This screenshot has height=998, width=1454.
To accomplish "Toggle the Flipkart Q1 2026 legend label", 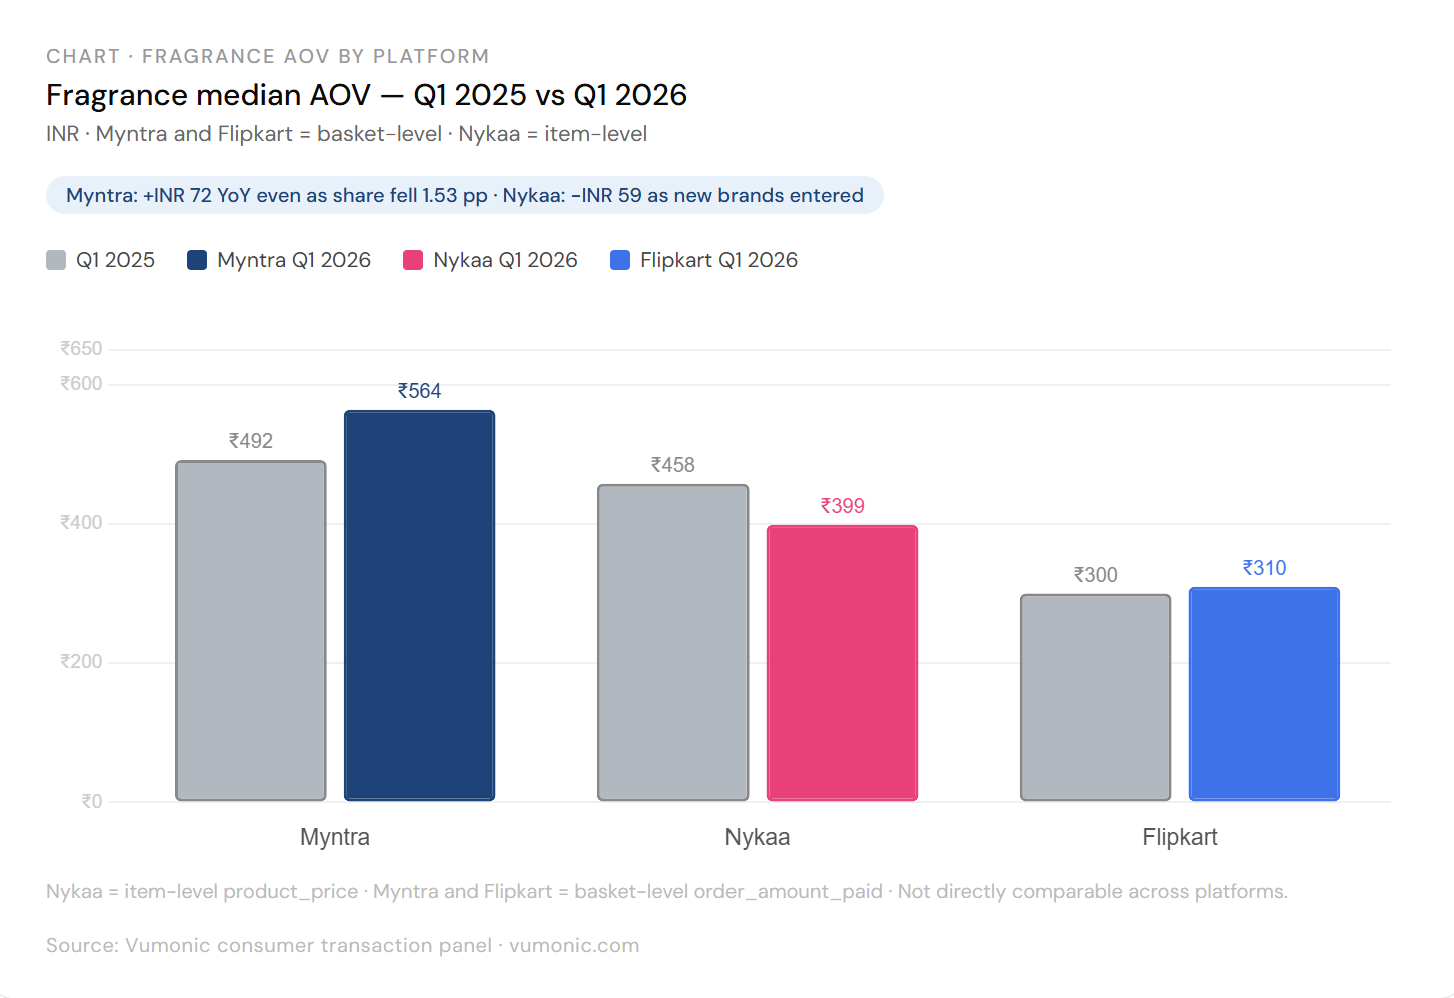I will coord(719,260).
